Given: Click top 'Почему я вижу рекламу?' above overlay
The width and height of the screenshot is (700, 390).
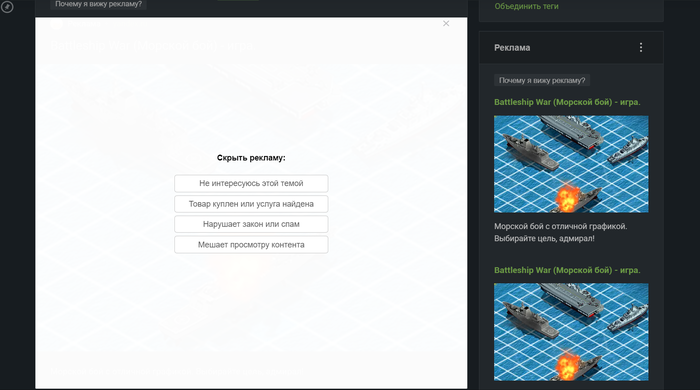Looking at the screenshot, I should (98, 4).
